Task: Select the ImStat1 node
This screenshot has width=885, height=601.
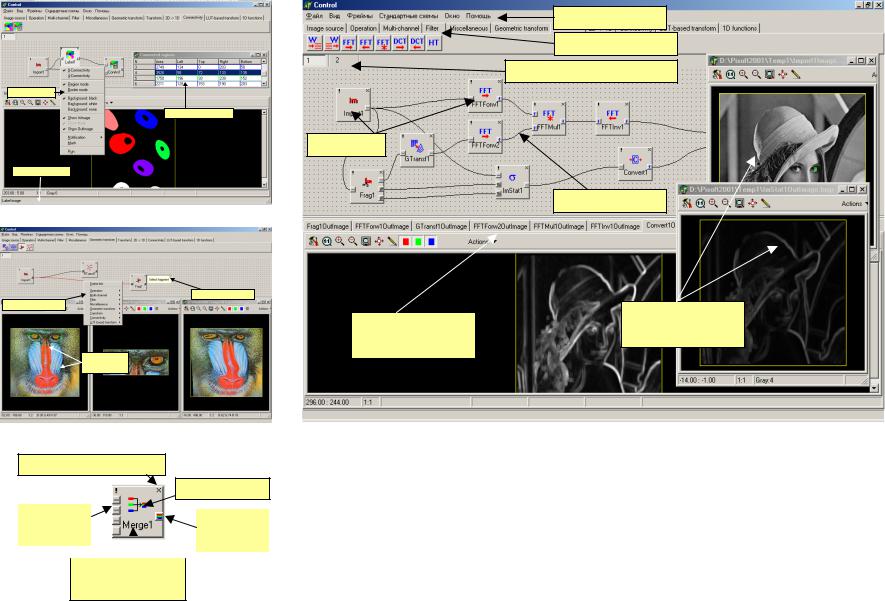Action: click(512, 181)
